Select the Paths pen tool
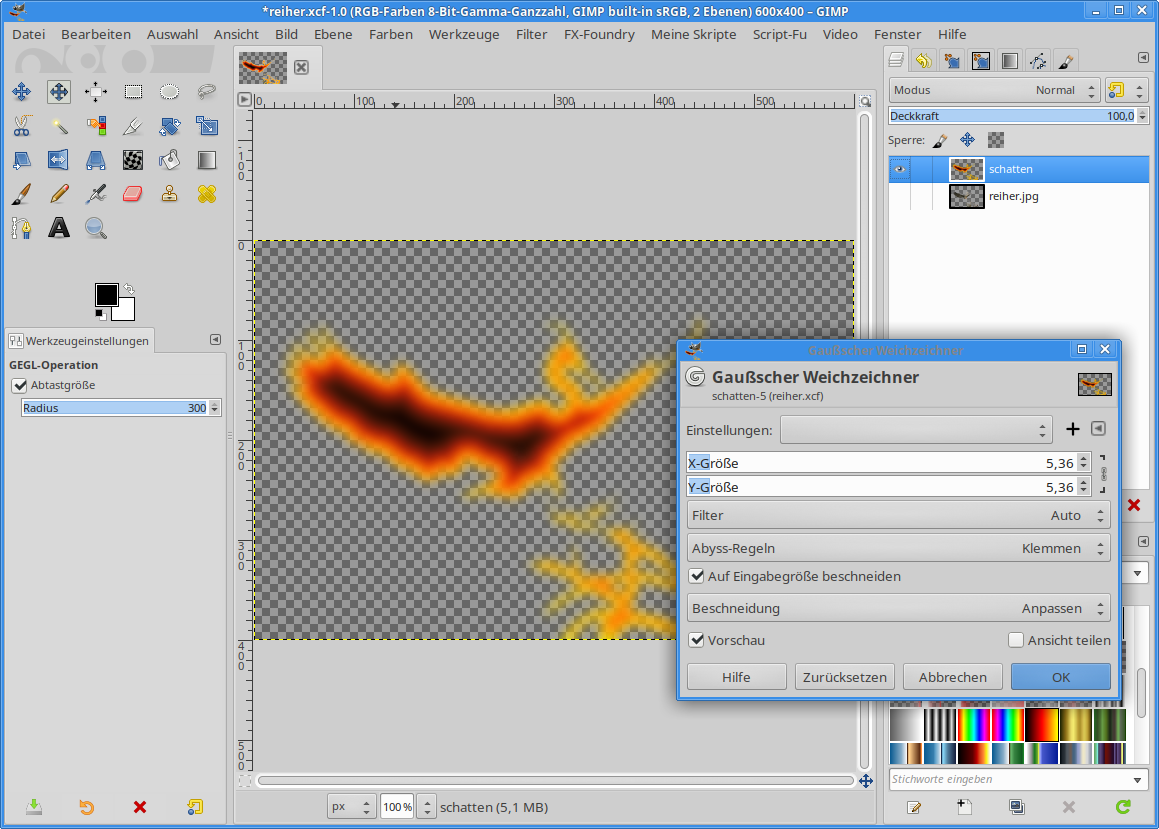The width and height of the screenshot is (1159, 829). [21, 228]
